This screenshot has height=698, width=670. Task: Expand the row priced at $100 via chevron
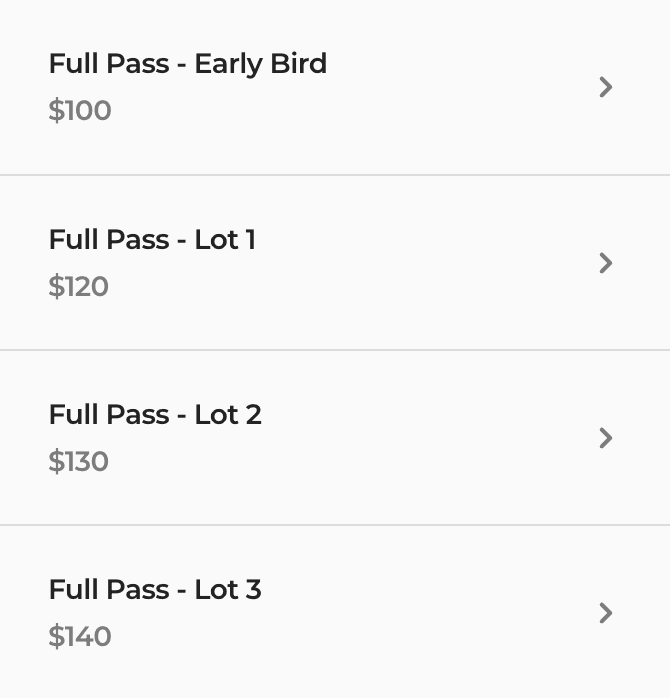pos(606,87)
